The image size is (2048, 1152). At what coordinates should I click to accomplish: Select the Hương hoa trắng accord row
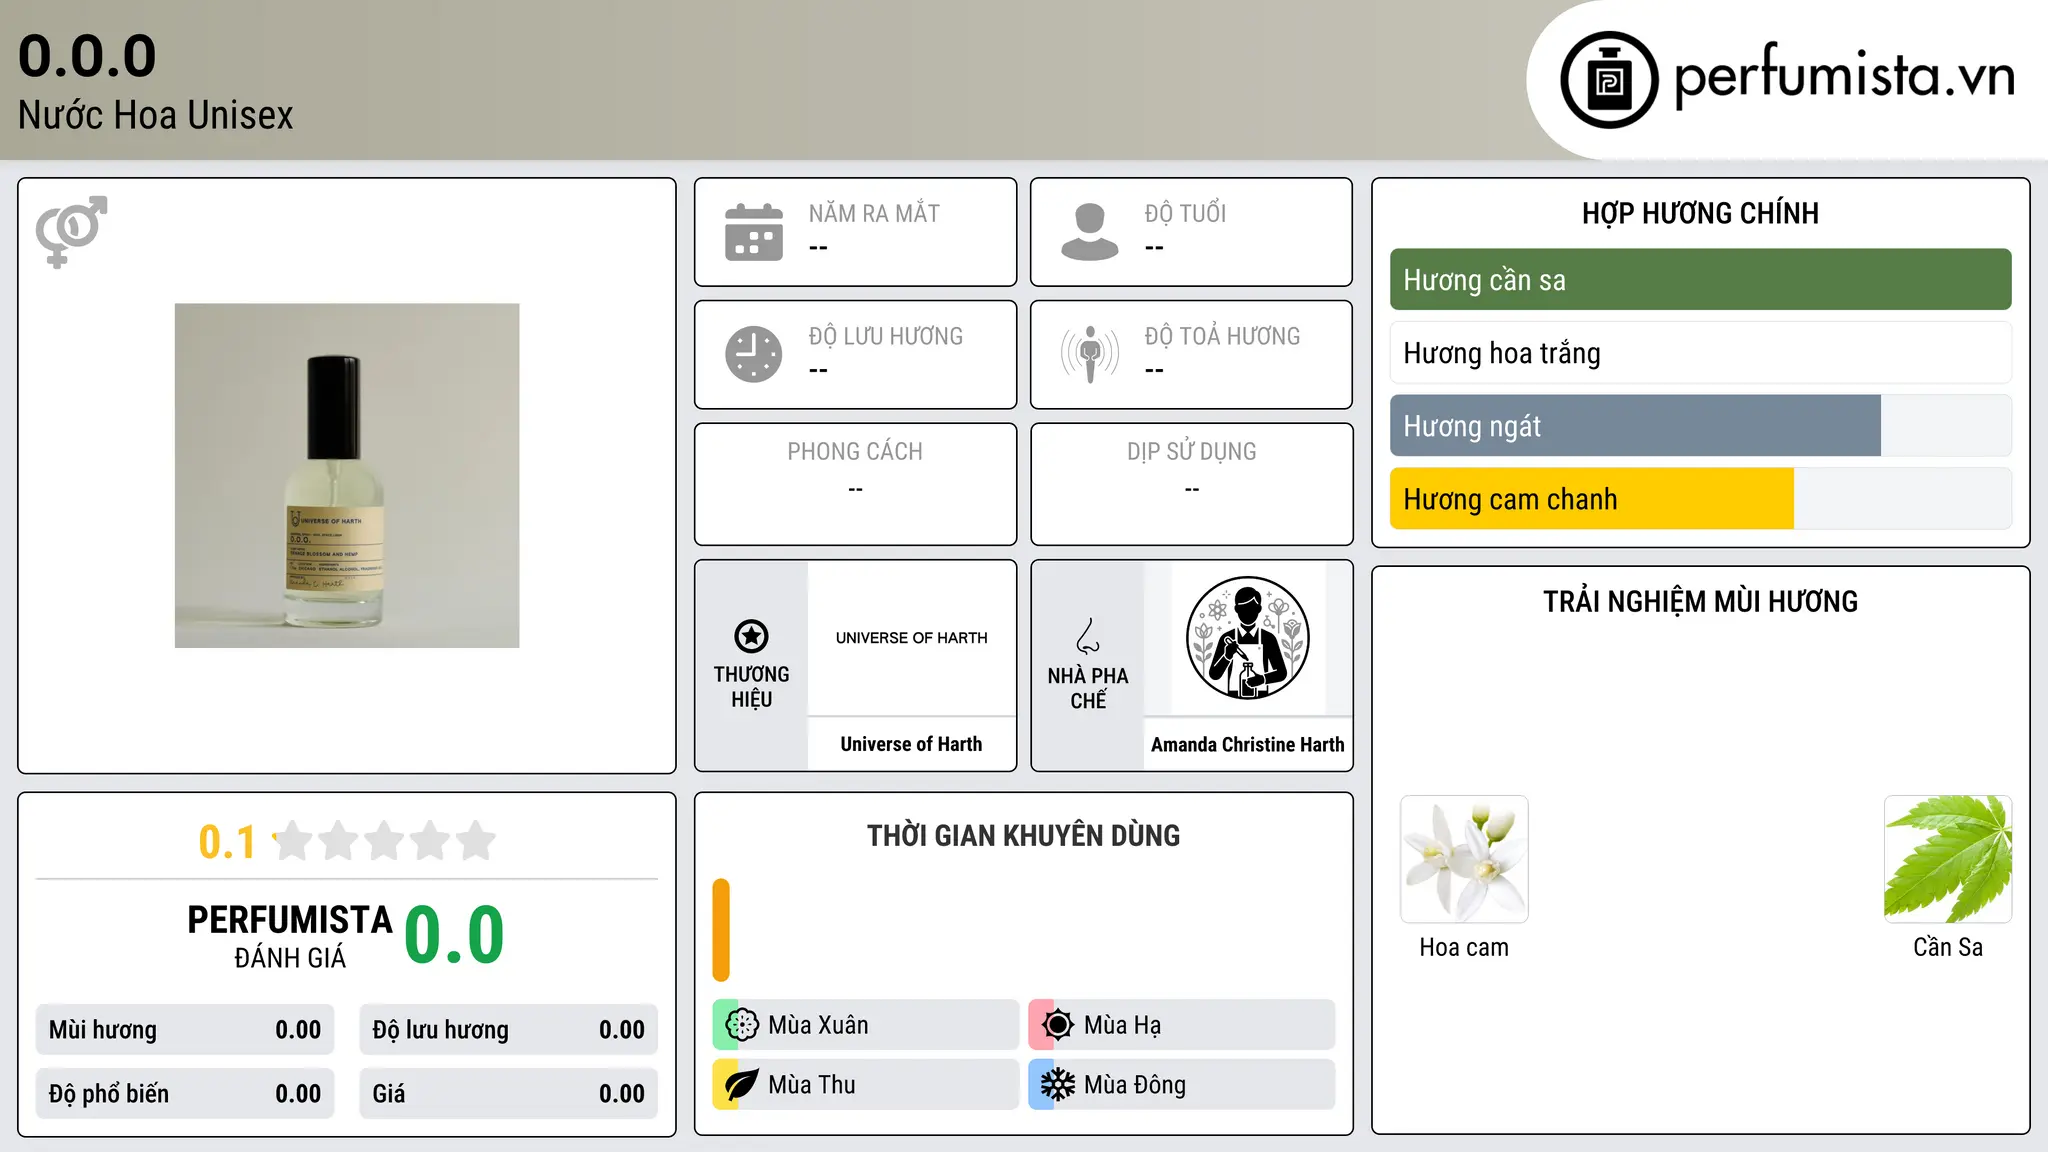pyautogui.click(x=1700, y=353)
